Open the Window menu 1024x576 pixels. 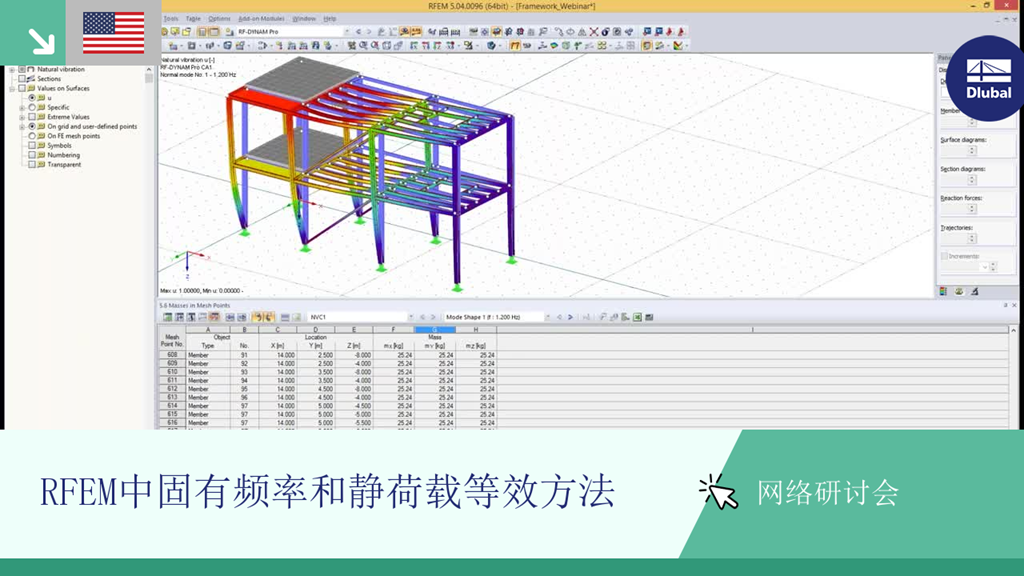pos(304,19)
